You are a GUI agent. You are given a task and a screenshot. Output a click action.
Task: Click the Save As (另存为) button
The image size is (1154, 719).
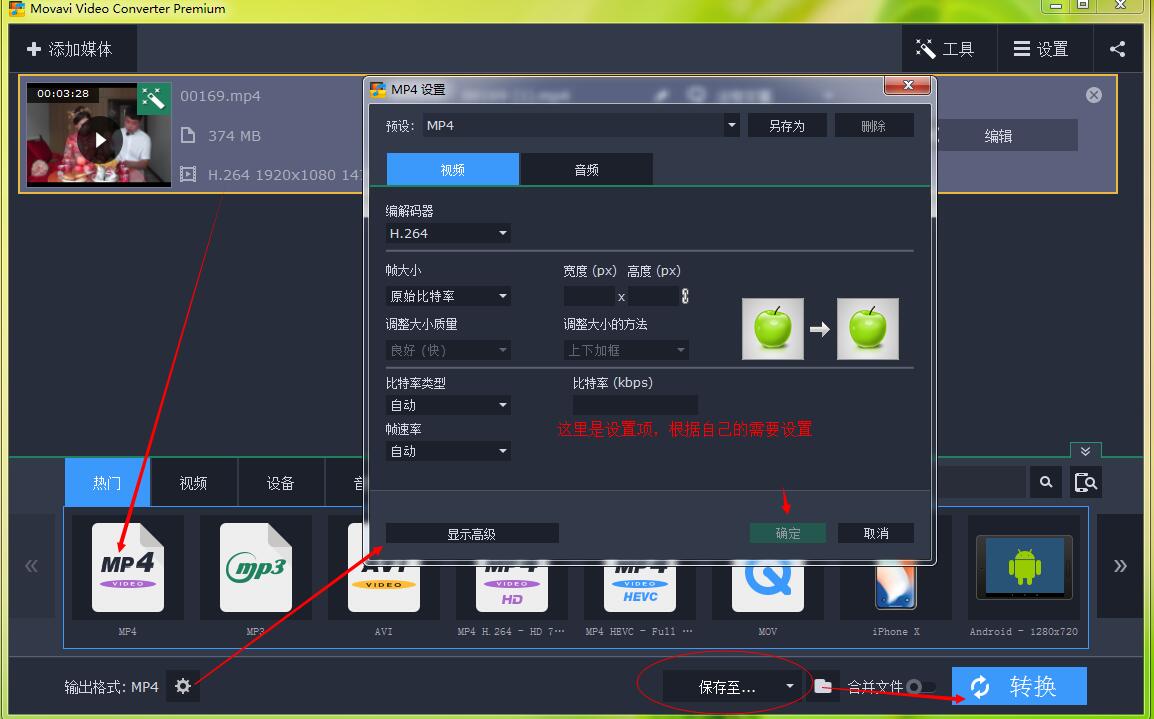(787, 126)
